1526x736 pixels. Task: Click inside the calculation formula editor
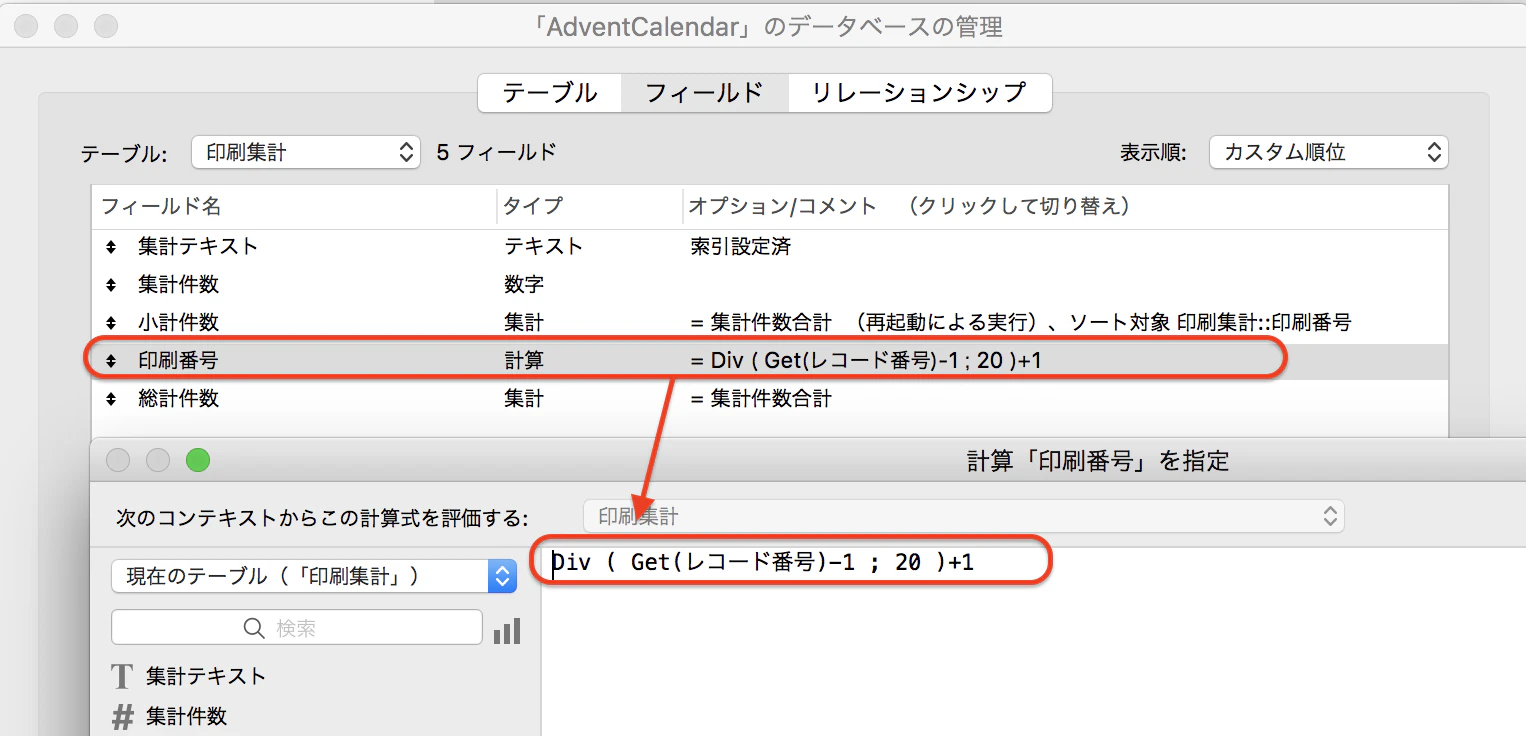[x=1033, y=640]
